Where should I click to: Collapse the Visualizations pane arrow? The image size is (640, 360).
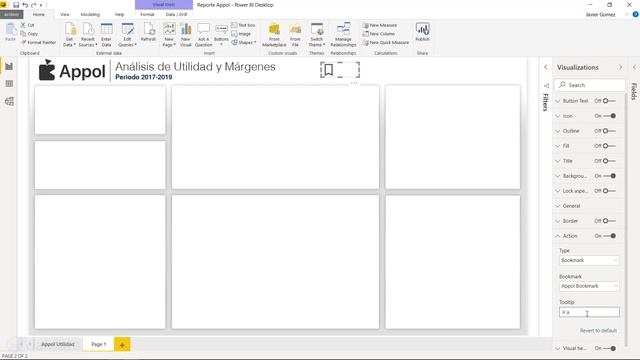pyautogui.click(x=620, y=67)
